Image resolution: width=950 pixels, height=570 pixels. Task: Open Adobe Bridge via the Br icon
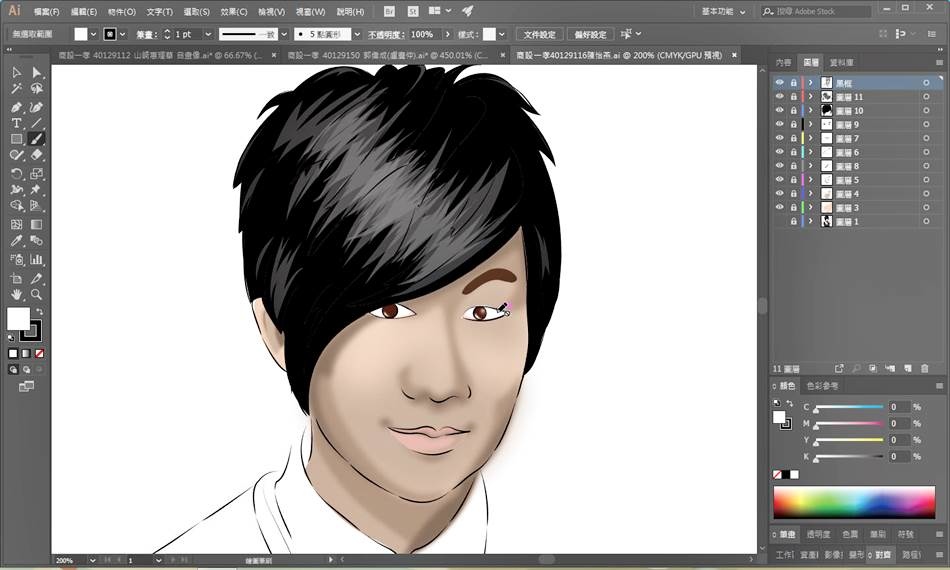click(x=389, y=11)
